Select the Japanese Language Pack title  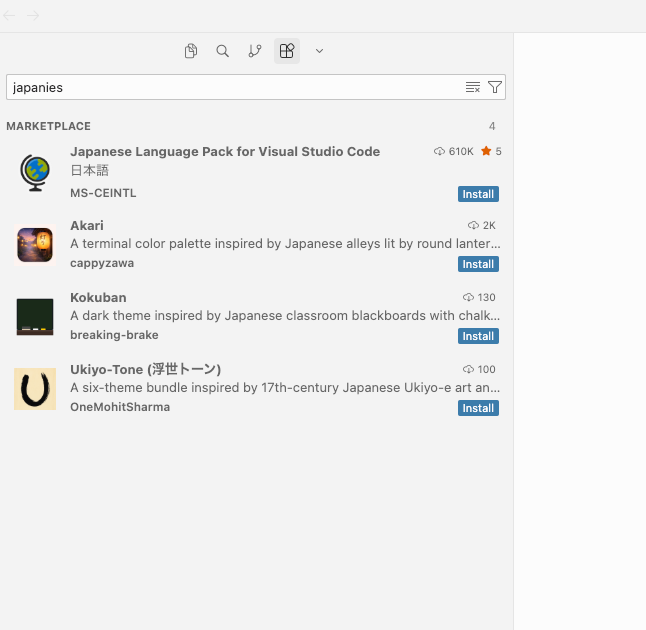click(225, 152)
